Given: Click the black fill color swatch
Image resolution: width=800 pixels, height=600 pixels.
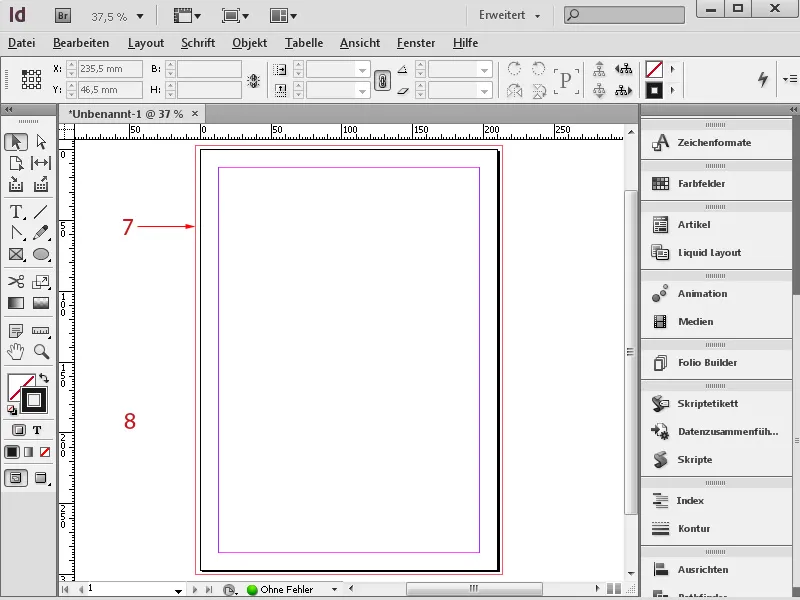Looking at the screenshot, I should tap(14, 452).
